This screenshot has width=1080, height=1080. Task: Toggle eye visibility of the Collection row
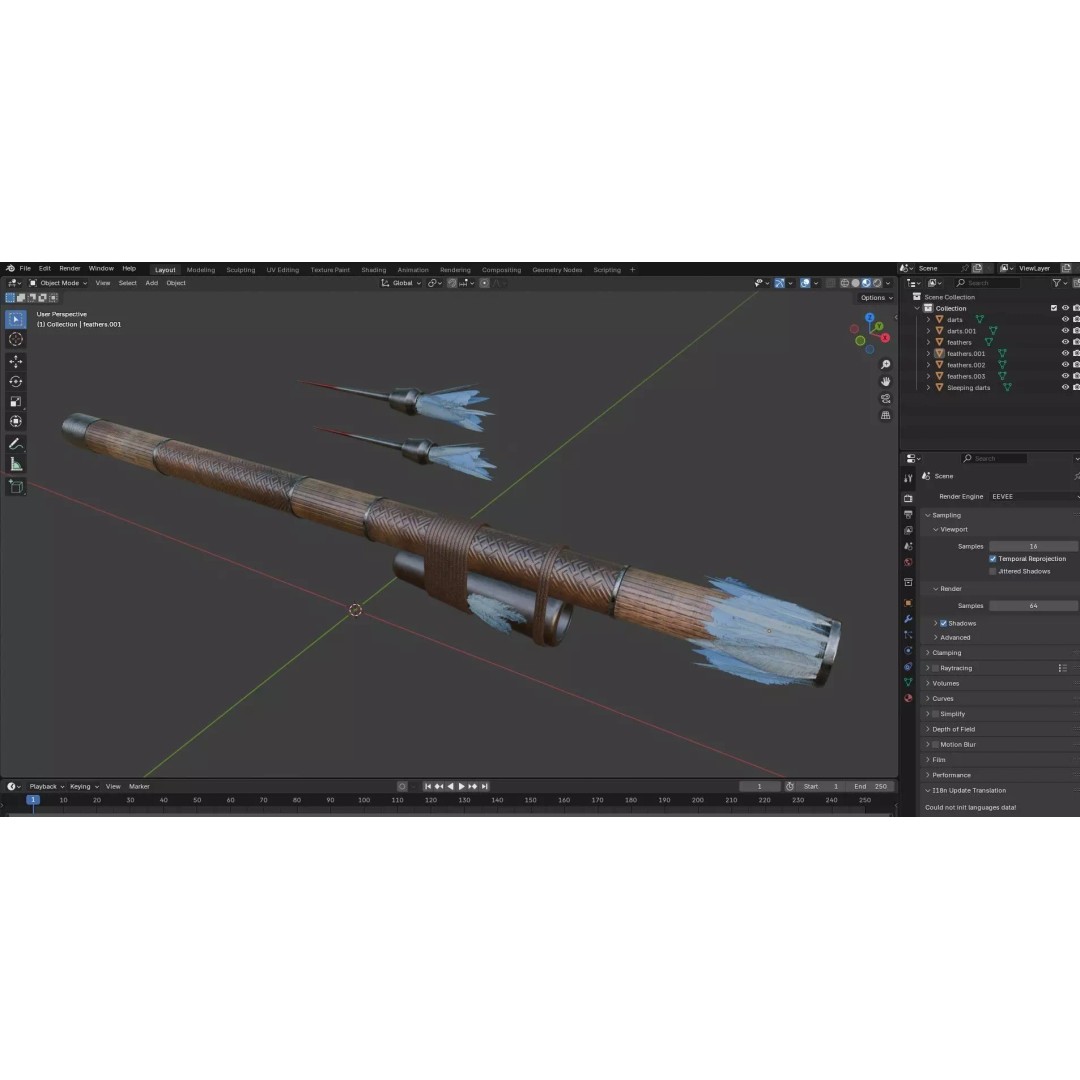click(x=1065, y=308)
